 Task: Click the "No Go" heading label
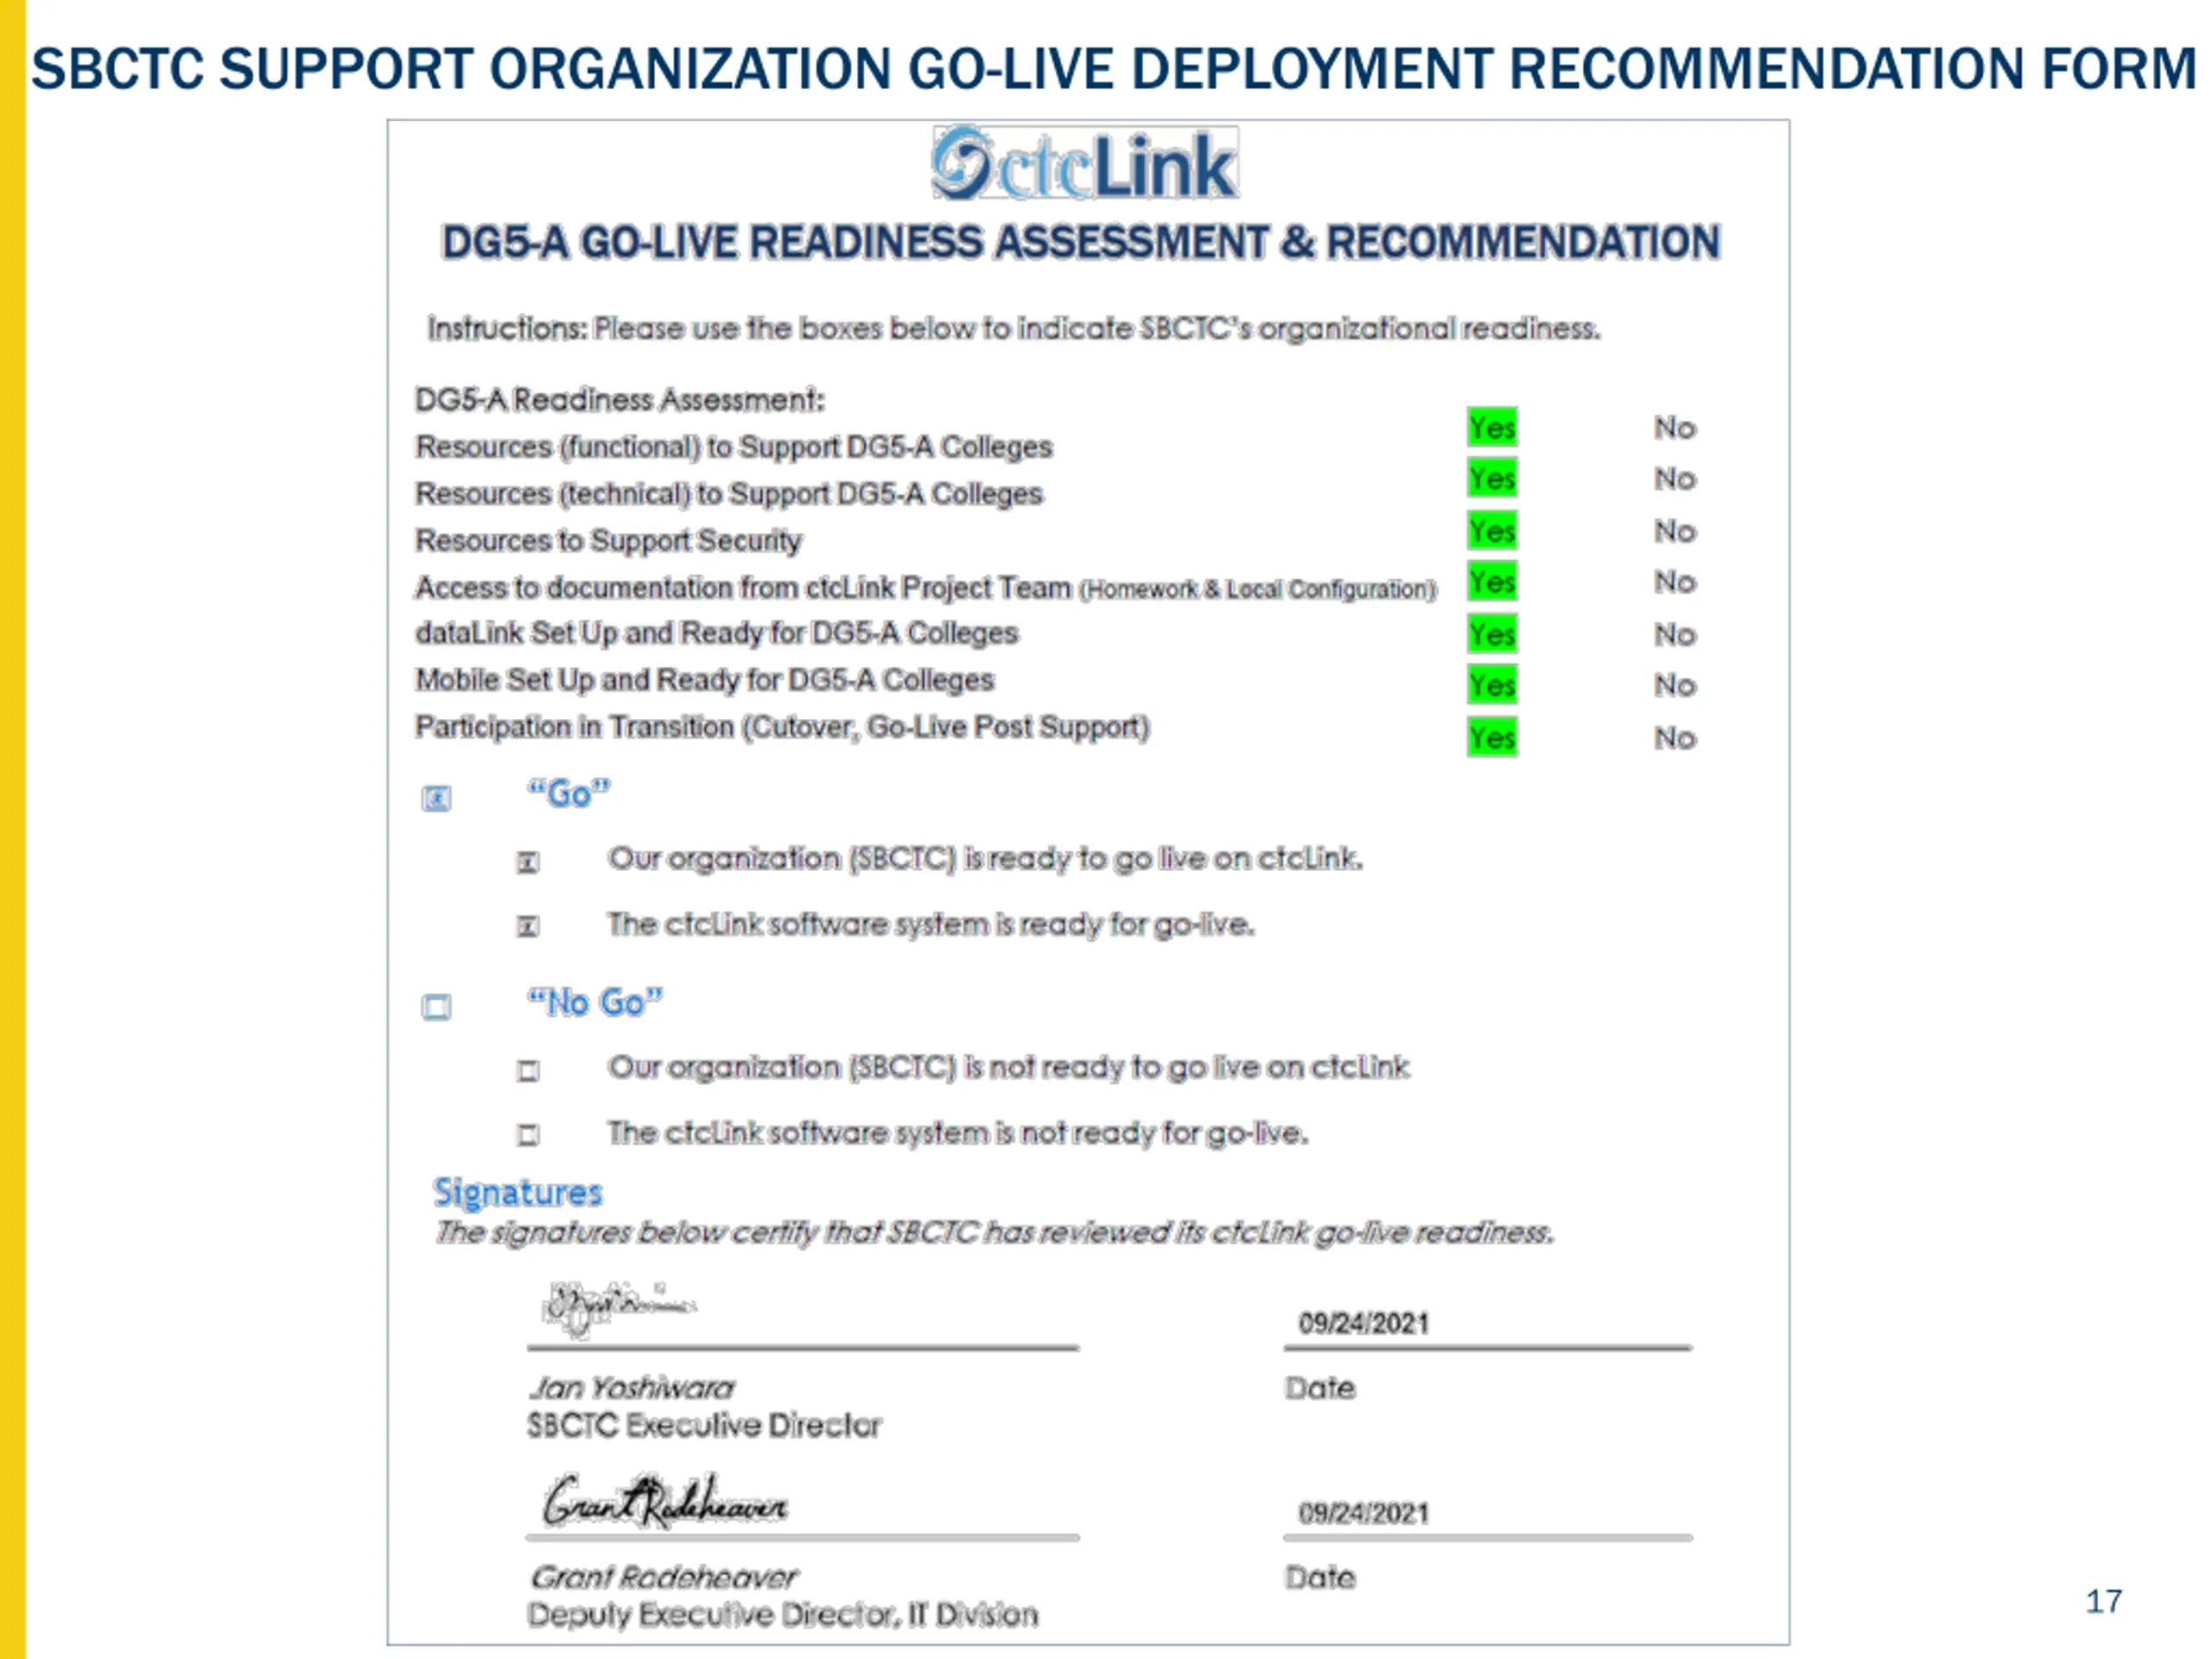(595, 1002)
